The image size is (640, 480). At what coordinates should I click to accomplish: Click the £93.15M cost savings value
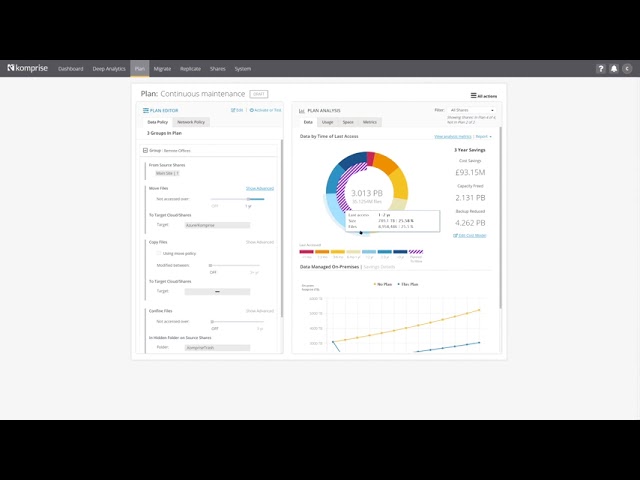pyautogui.click(x=470, y=172)
